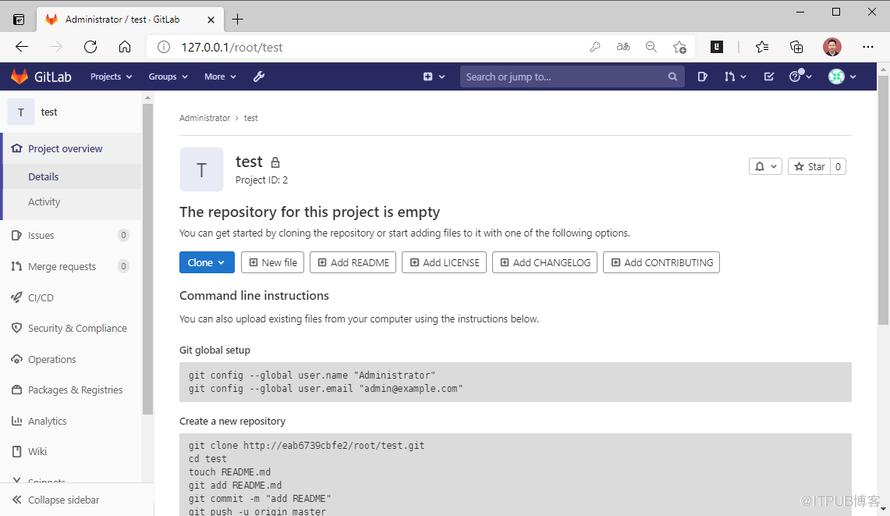
Task: Go back with the browser back arrow
Action: click(22, 47)
